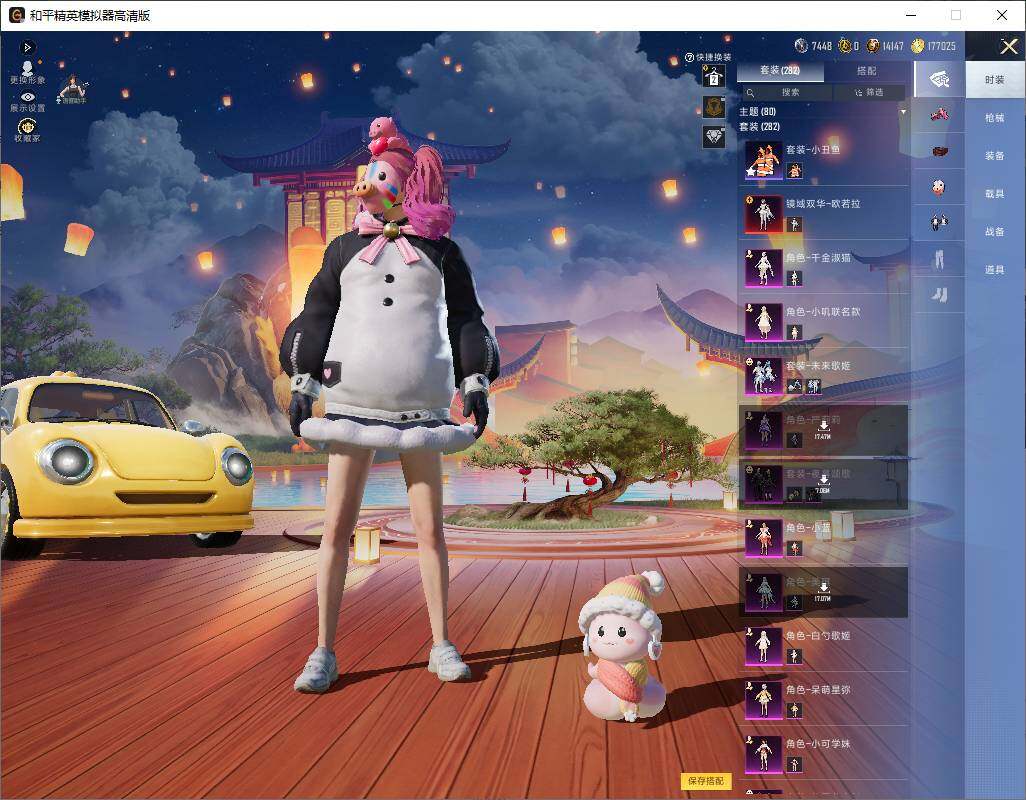1026x800 pixels.
Task: Select the 主题 (80) category header
Action: tap(758, 112)
